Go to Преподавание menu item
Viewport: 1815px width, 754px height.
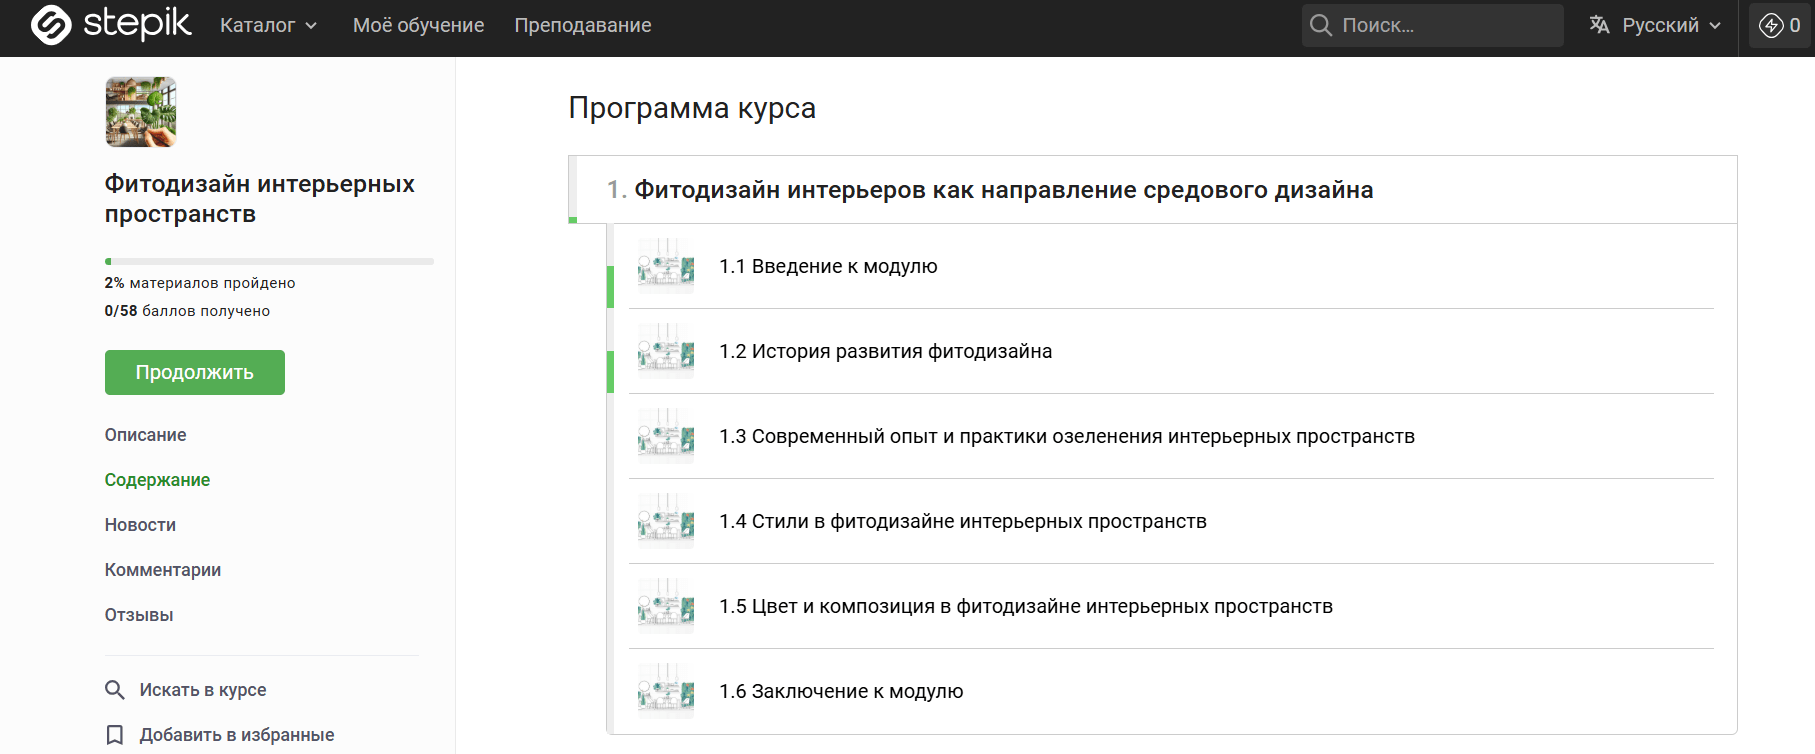(583, 25)
